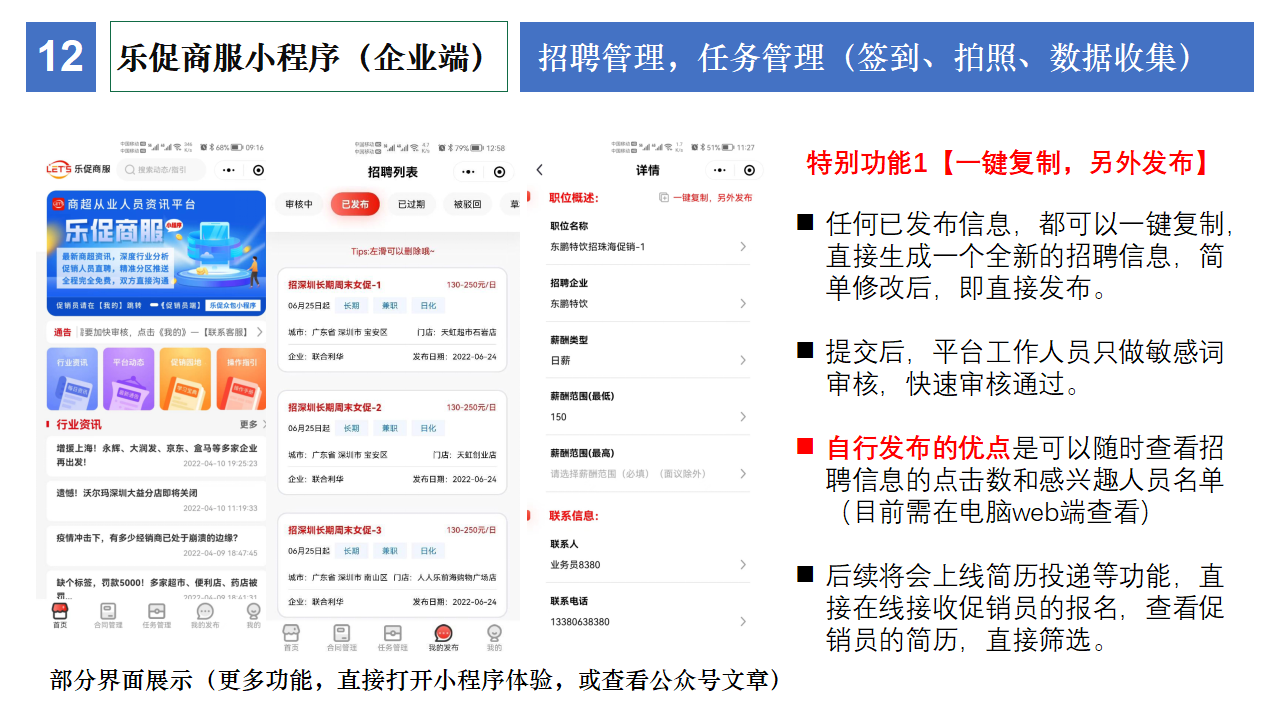Open the 平台动态 category tile
The height and width of the screenshot is (720, 1280).
[x=128, y=378]
